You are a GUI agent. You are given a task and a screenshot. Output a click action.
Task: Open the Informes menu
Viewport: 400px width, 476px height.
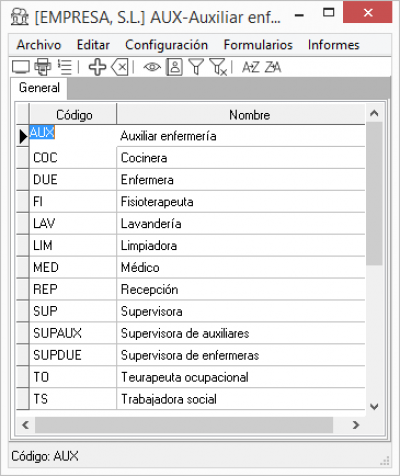[334, 45]
